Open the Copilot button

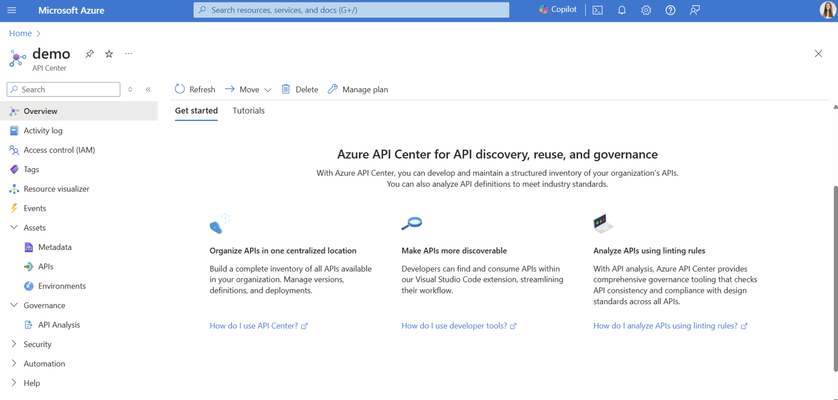pyautogui.click(x=558, y=10)
